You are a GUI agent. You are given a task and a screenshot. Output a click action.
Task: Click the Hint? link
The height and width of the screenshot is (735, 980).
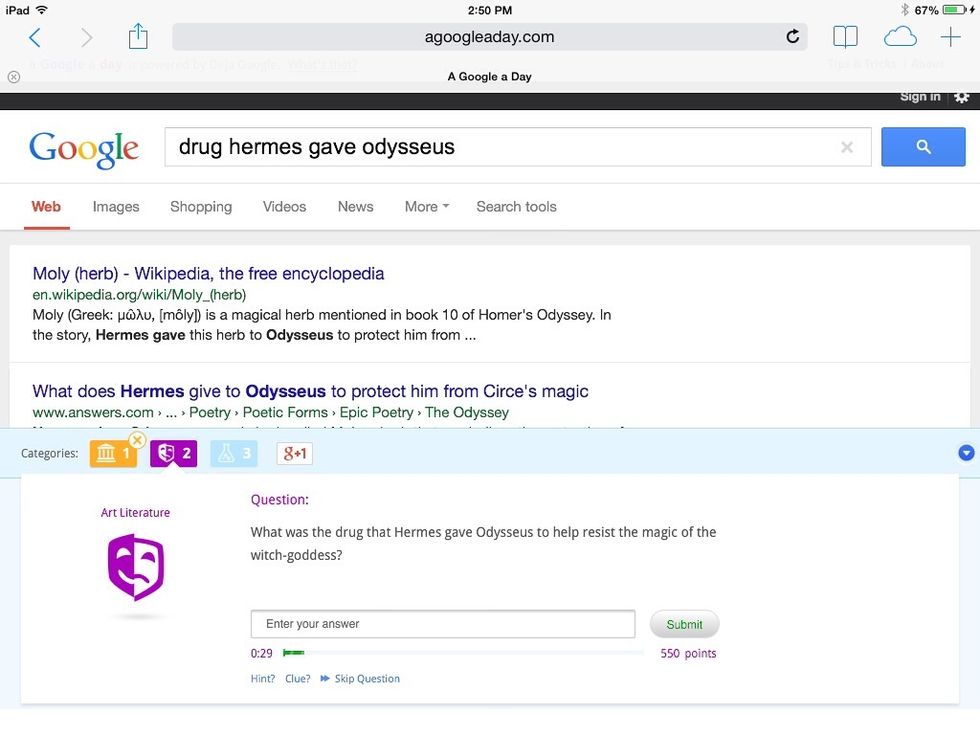tap(262, 679)
